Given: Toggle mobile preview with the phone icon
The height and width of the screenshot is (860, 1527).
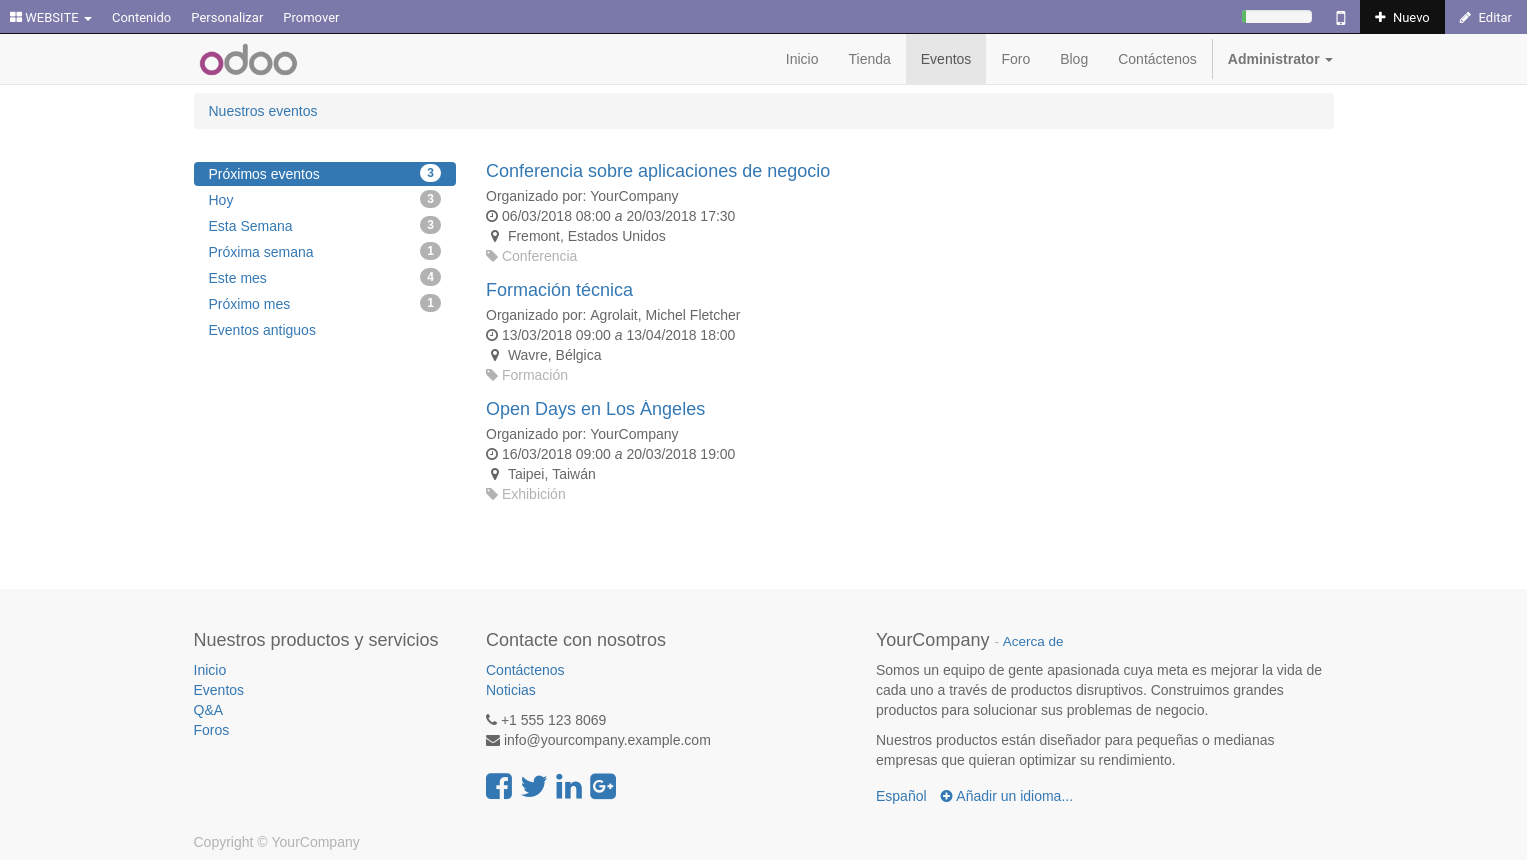Looking at the screenshot, I should pyautogui.click(x=1340, y=17).
